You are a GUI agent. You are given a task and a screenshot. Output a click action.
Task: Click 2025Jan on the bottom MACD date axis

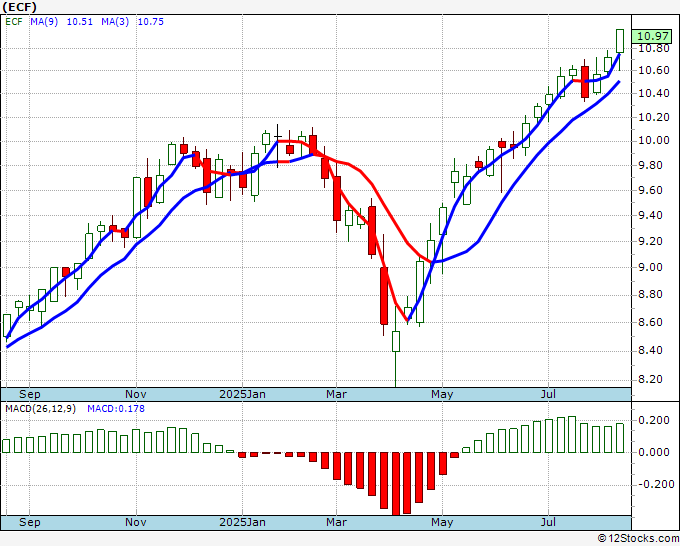coord(242,522)
